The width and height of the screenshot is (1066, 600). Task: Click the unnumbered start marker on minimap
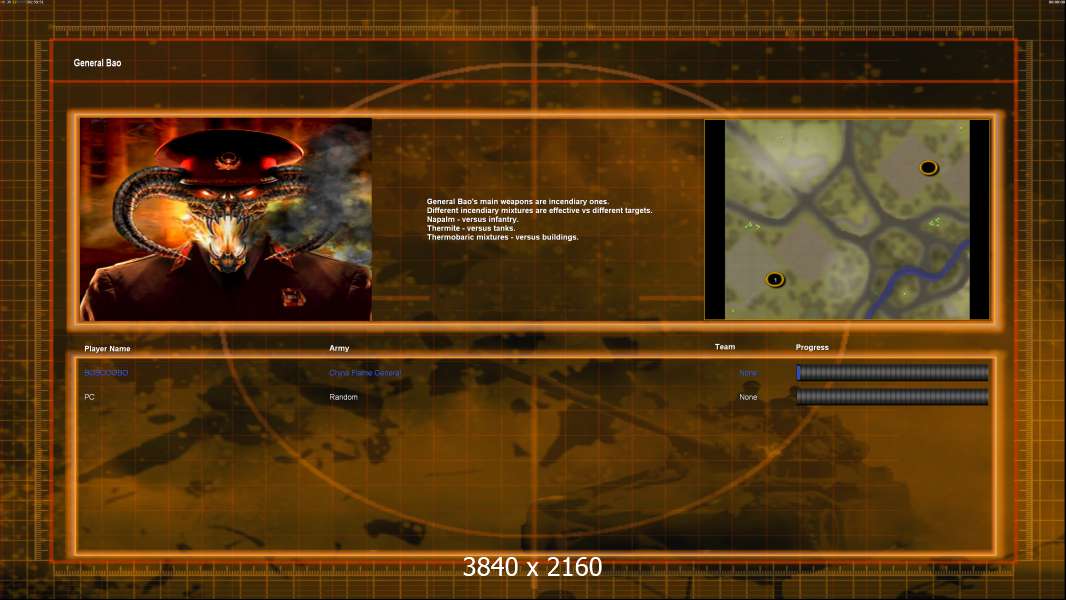[929, 167]
